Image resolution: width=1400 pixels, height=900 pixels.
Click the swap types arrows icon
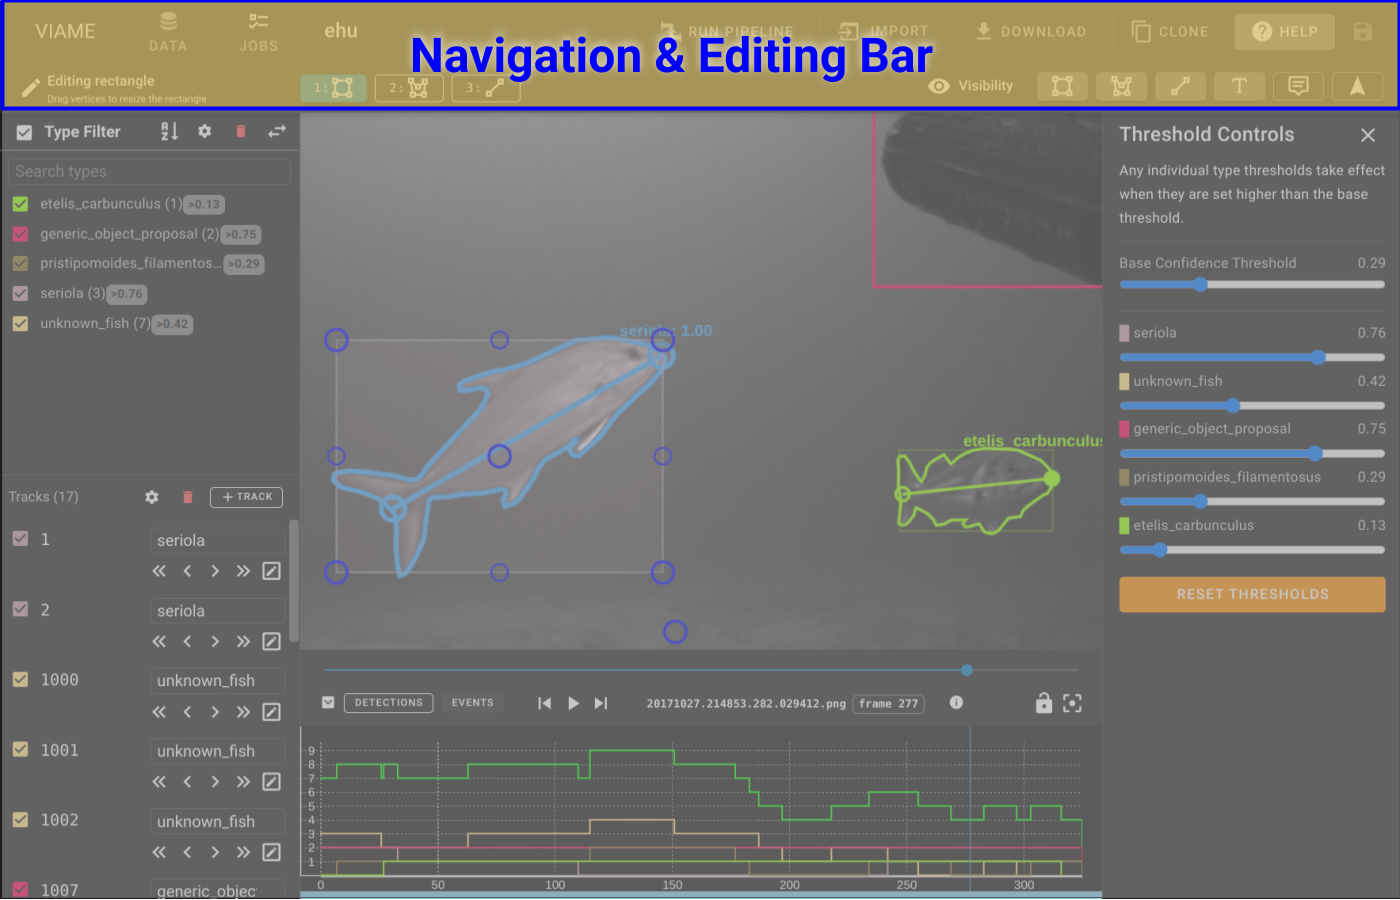click(277, 131)
